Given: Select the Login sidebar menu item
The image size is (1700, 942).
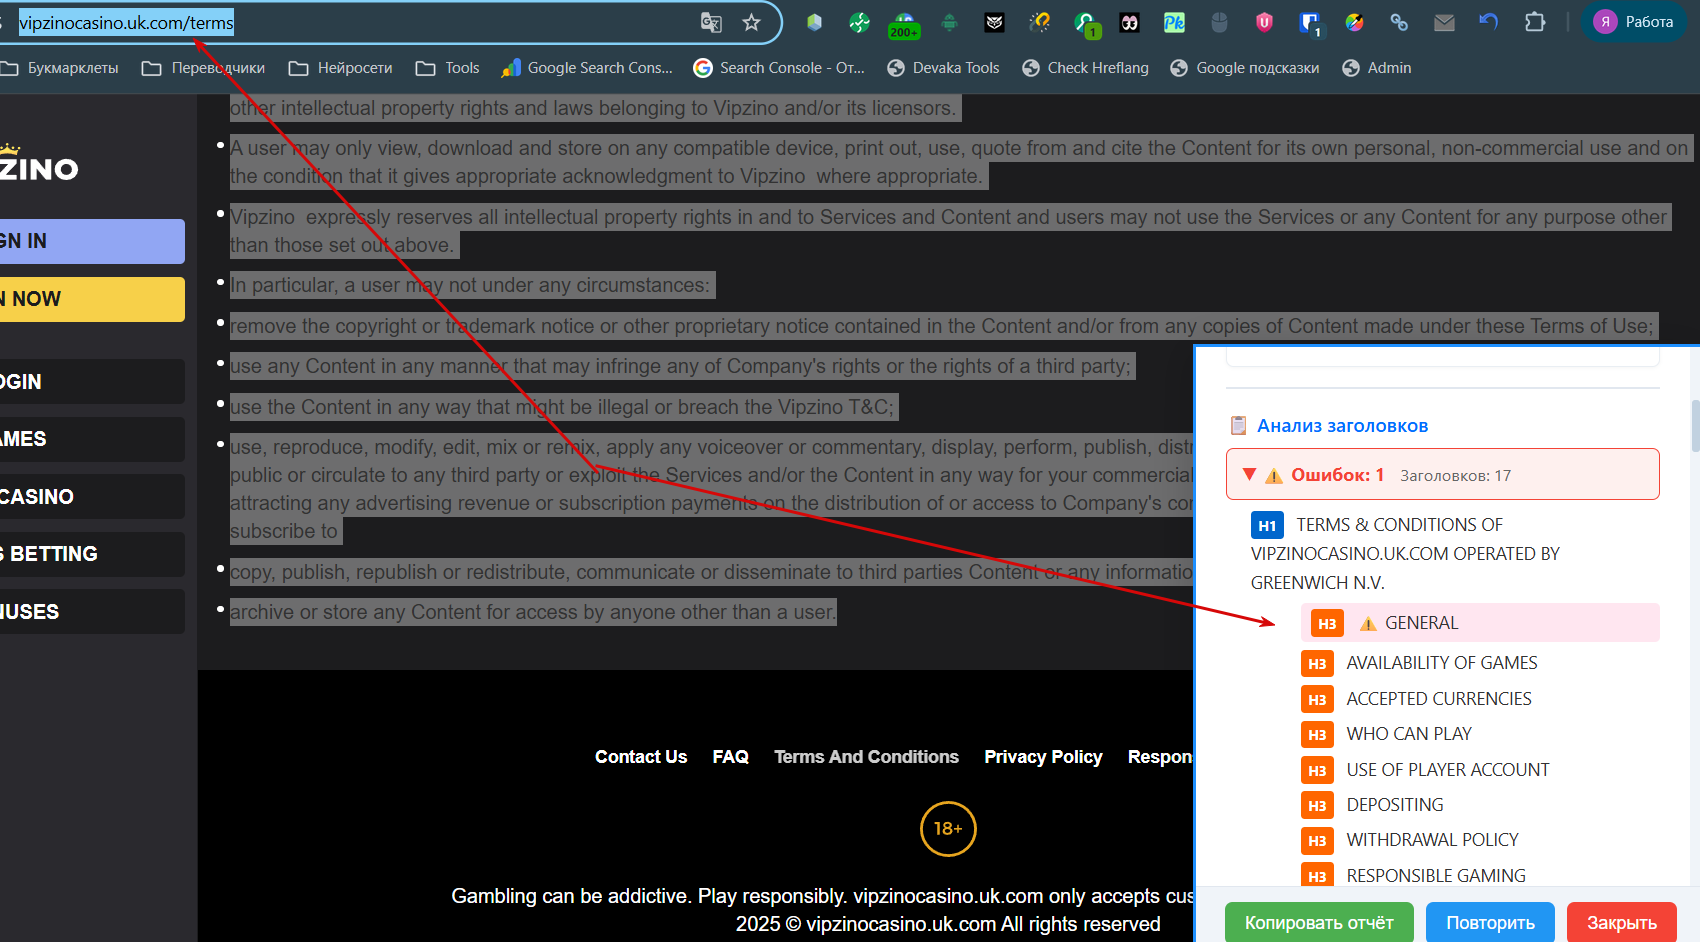Looking at the screenshot, I should 92,382.
